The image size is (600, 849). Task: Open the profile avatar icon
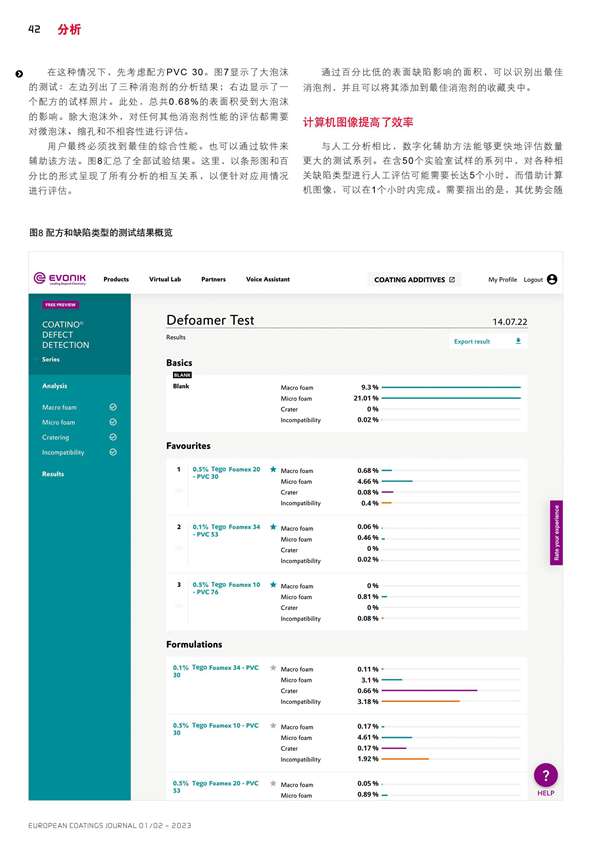click(x=553, y=280)
